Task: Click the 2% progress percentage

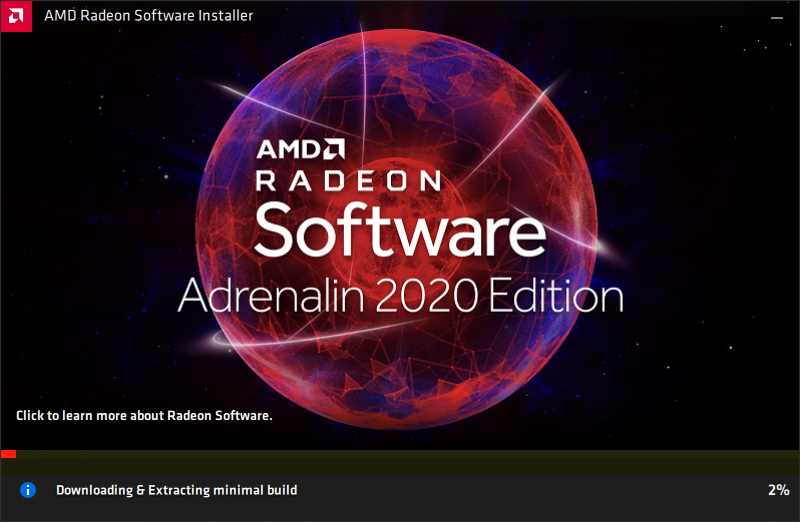Action: coord(779,490)
